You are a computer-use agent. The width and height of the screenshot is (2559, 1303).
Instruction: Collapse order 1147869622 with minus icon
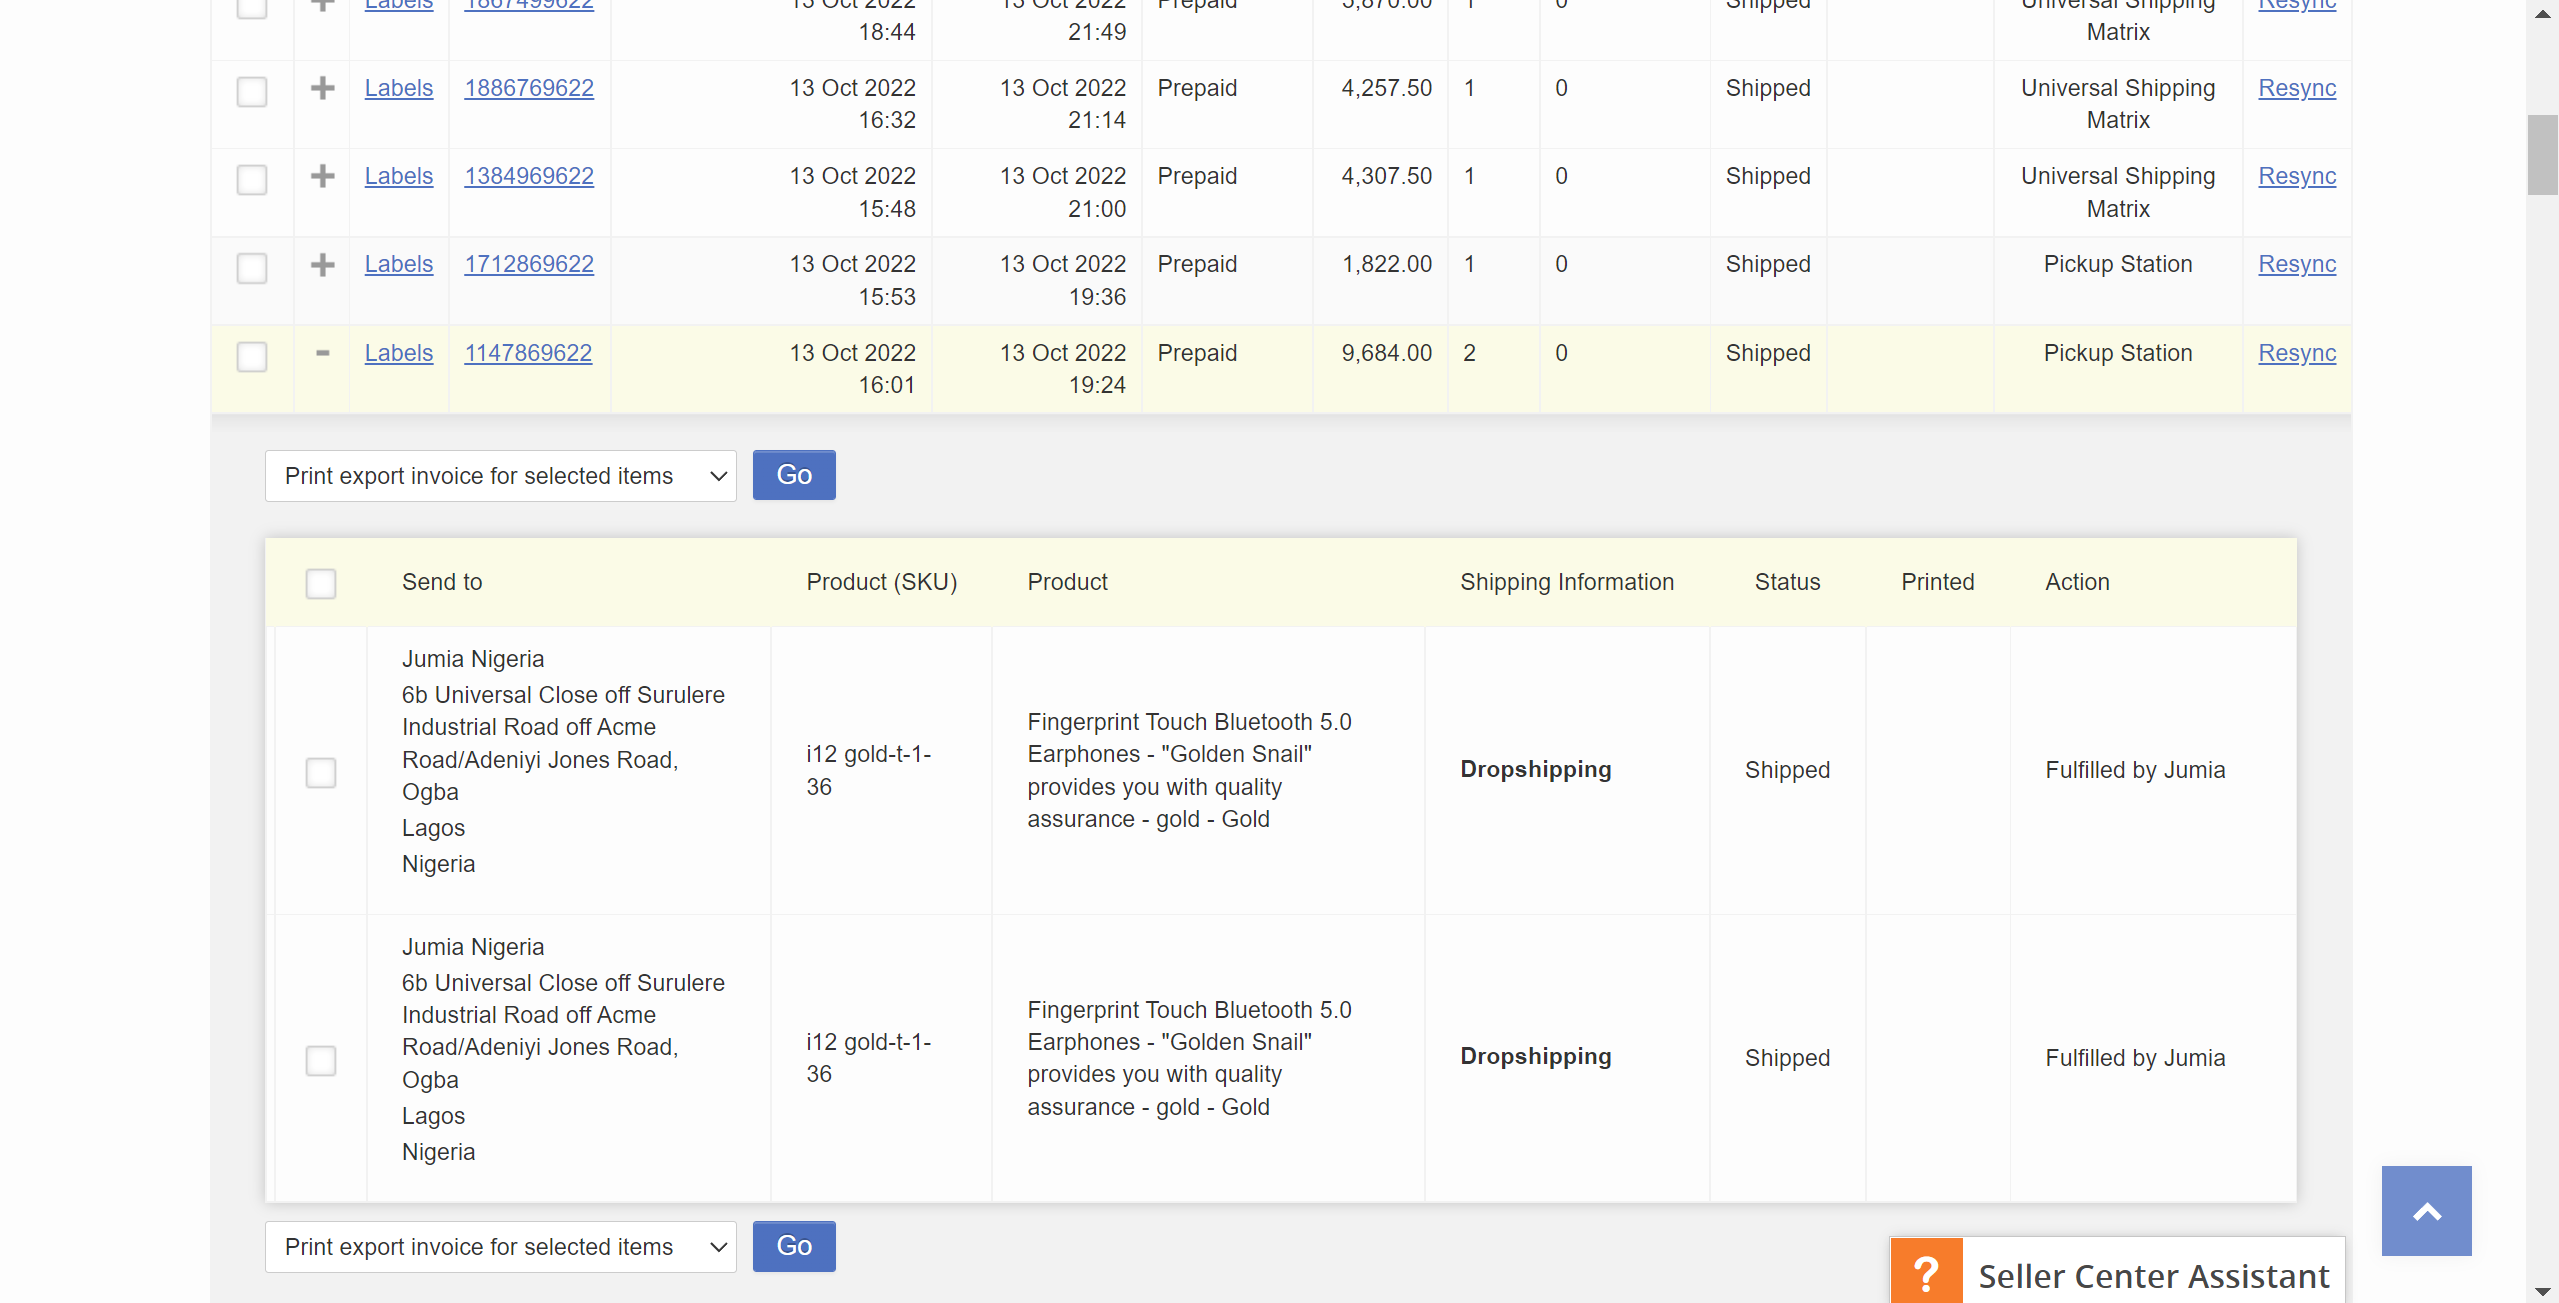tap(322, 353)
